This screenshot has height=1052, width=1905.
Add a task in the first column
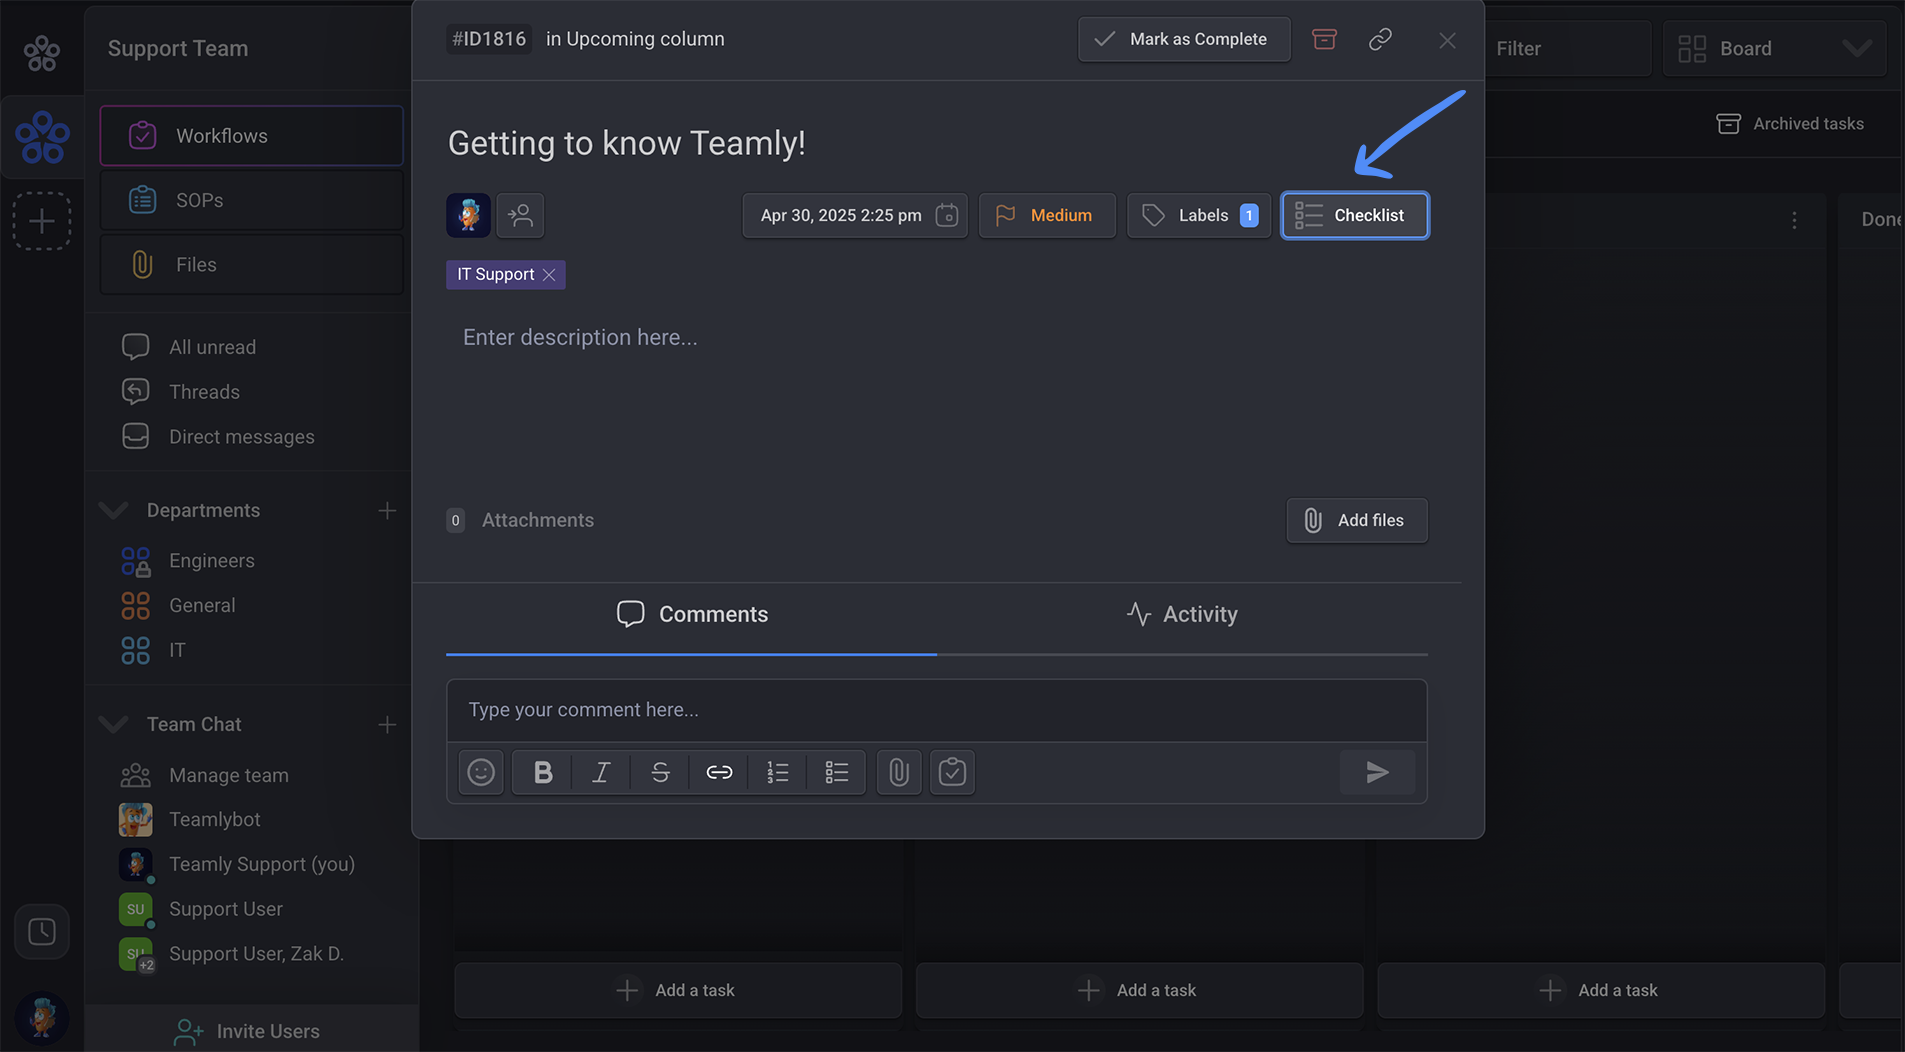tap(677, 990)
